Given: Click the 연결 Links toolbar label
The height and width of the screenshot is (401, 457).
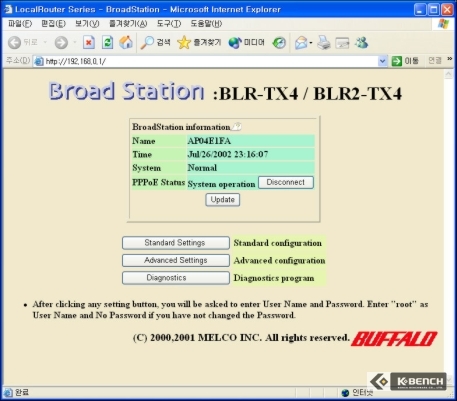Looking at the screenshot, I should [435, 61].
